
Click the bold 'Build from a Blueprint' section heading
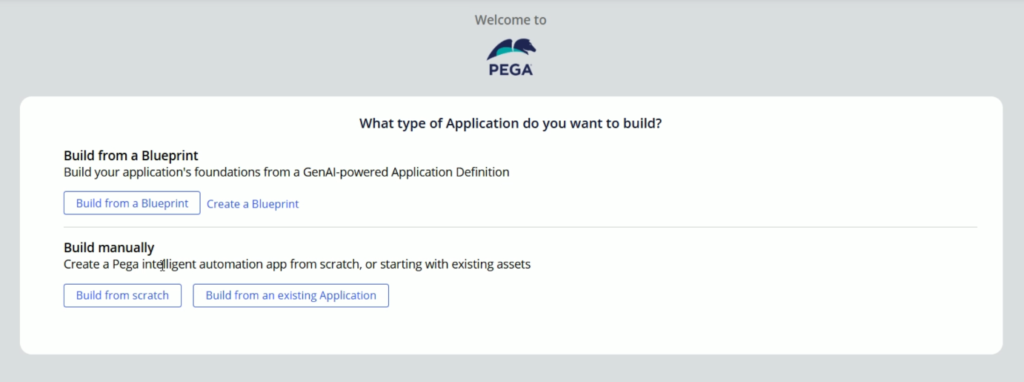pyautogui.click(x=131, y=155)
